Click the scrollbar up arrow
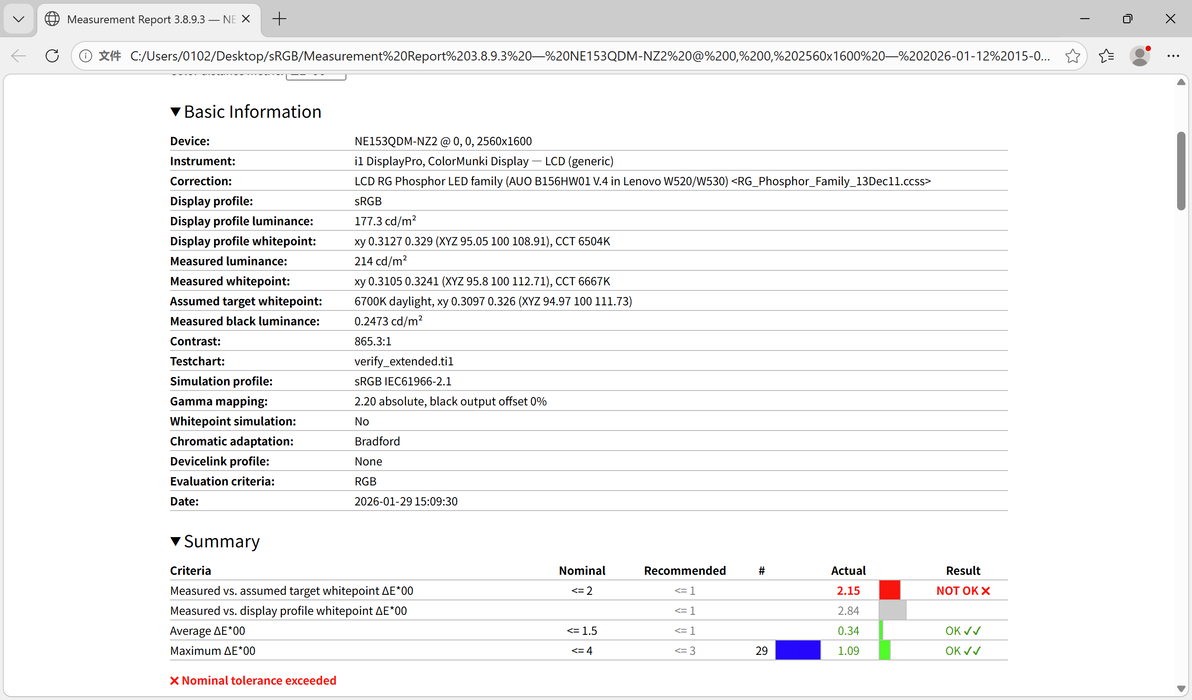The width and height of the screenshot is (1192, 700). pos(1181,81)
